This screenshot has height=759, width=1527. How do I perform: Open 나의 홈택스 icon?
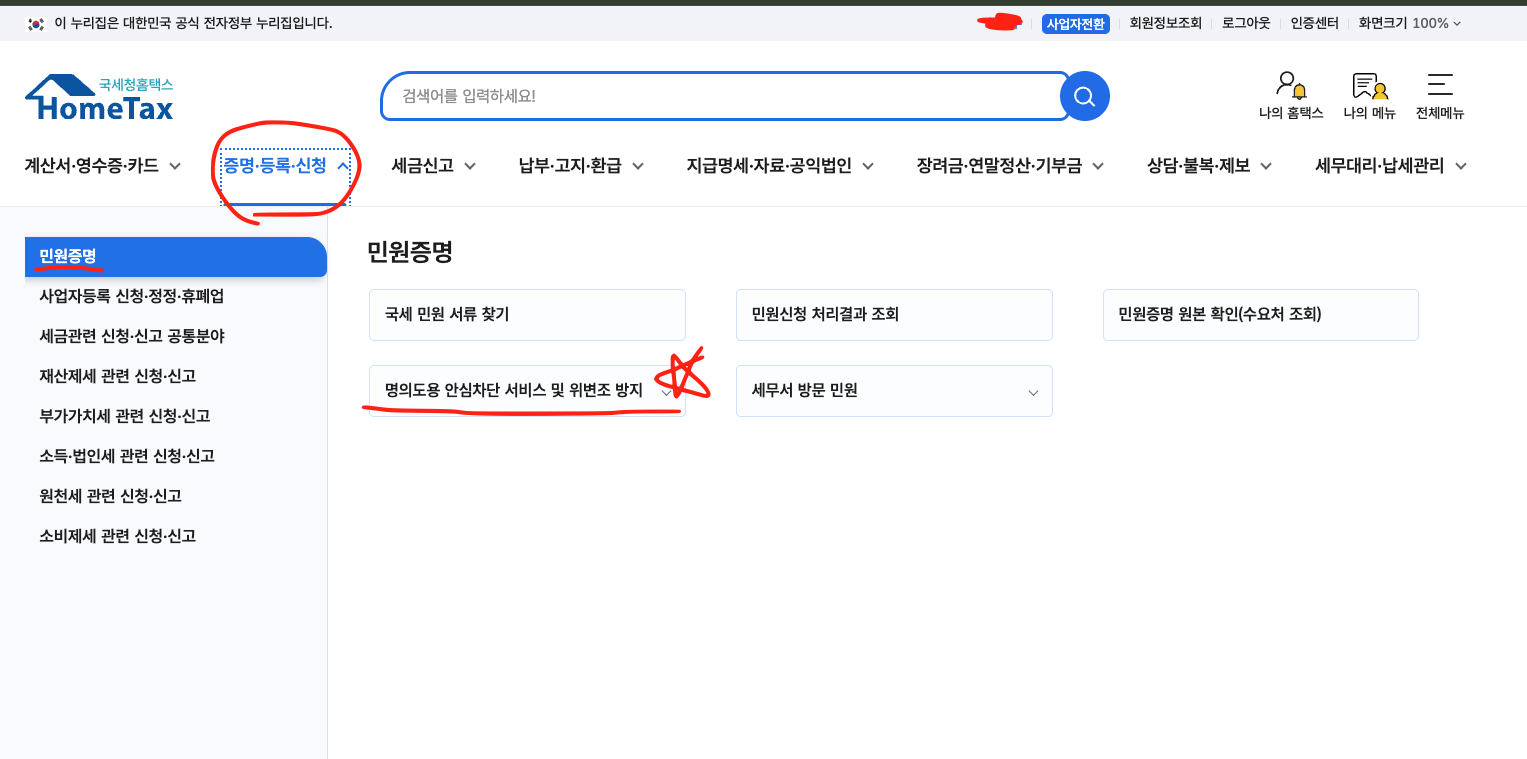point(1291,96)
